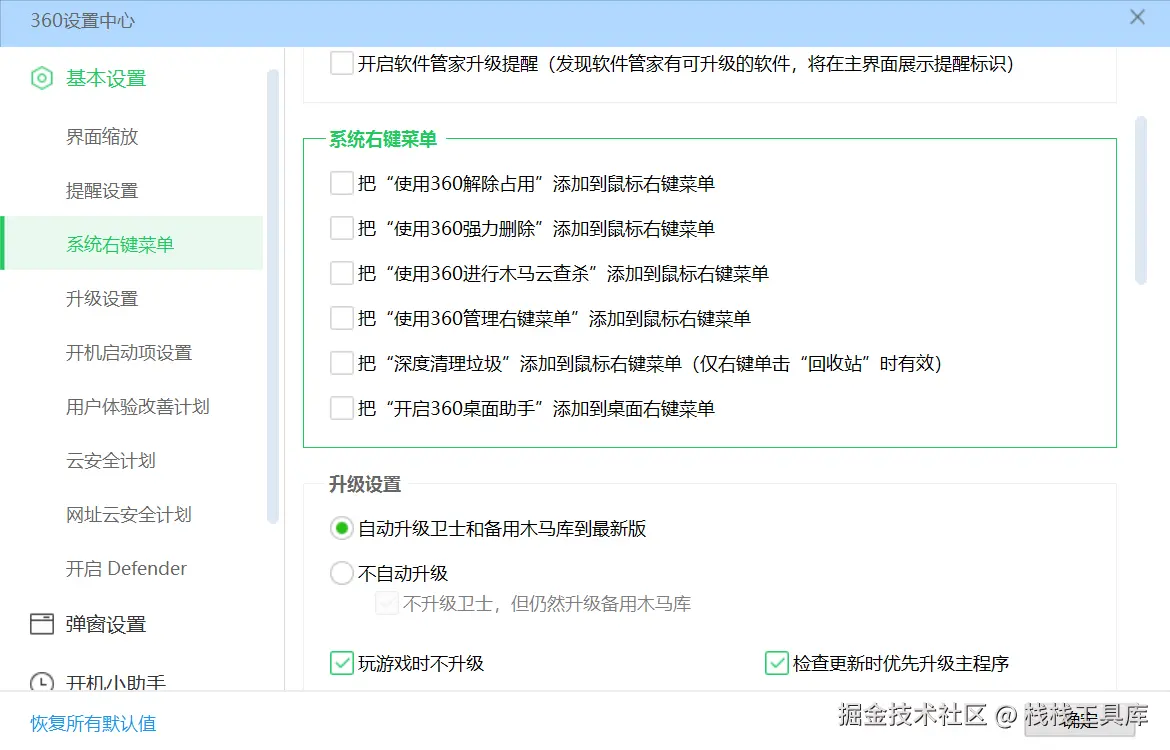
Task: Check 使用360进行木马云查杀 option
Action: (342, 273)
